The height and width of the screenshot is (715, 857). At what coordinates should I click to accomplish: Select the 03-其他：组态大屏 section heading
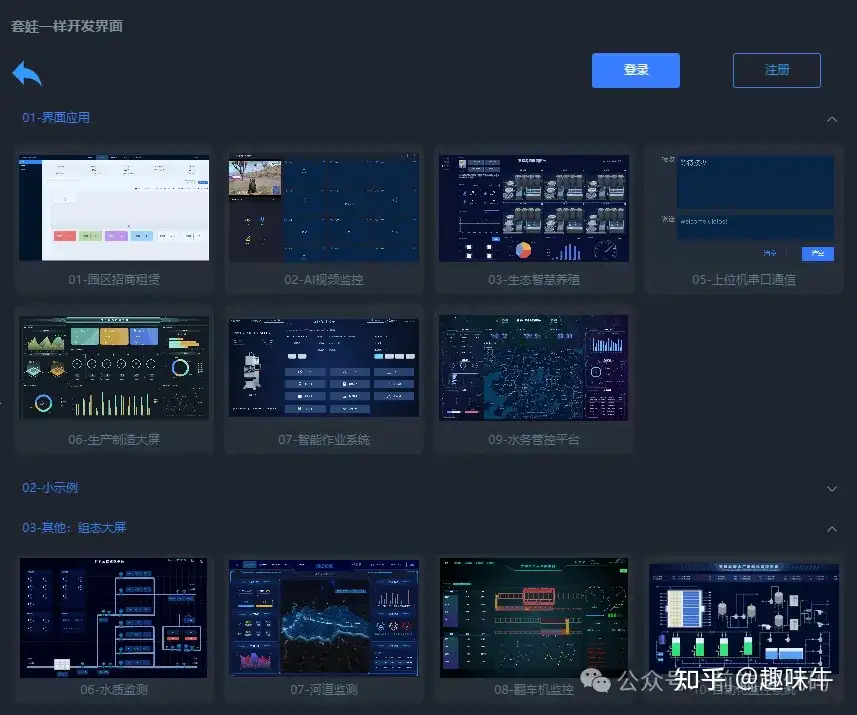(x=74, y=528)
